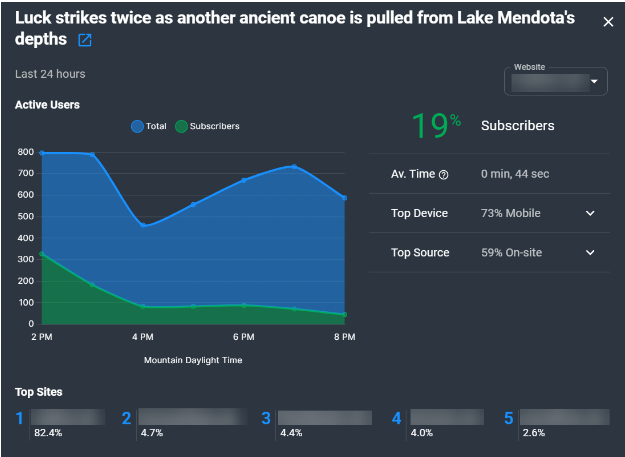The height and width of the screenshot is (457, 625).
Task: Click the Av. Time help icon
Action: tap(444, 175)
